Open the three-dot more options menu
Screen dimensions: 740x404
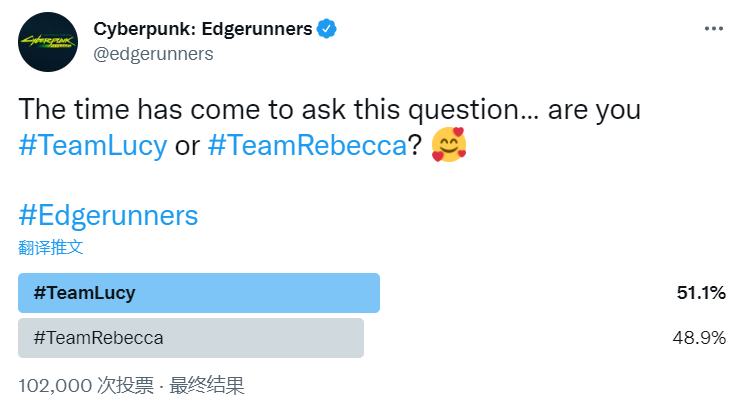[714, 29]
